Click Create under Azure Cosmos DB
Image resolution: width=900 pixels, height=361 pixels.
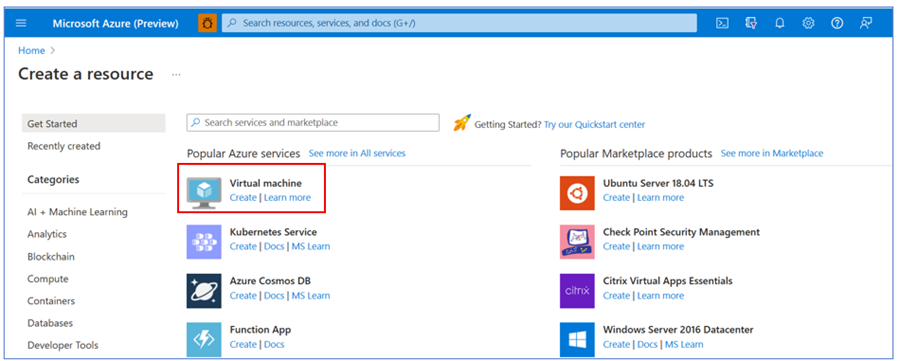pyautogui.click(x=243, y=296)
